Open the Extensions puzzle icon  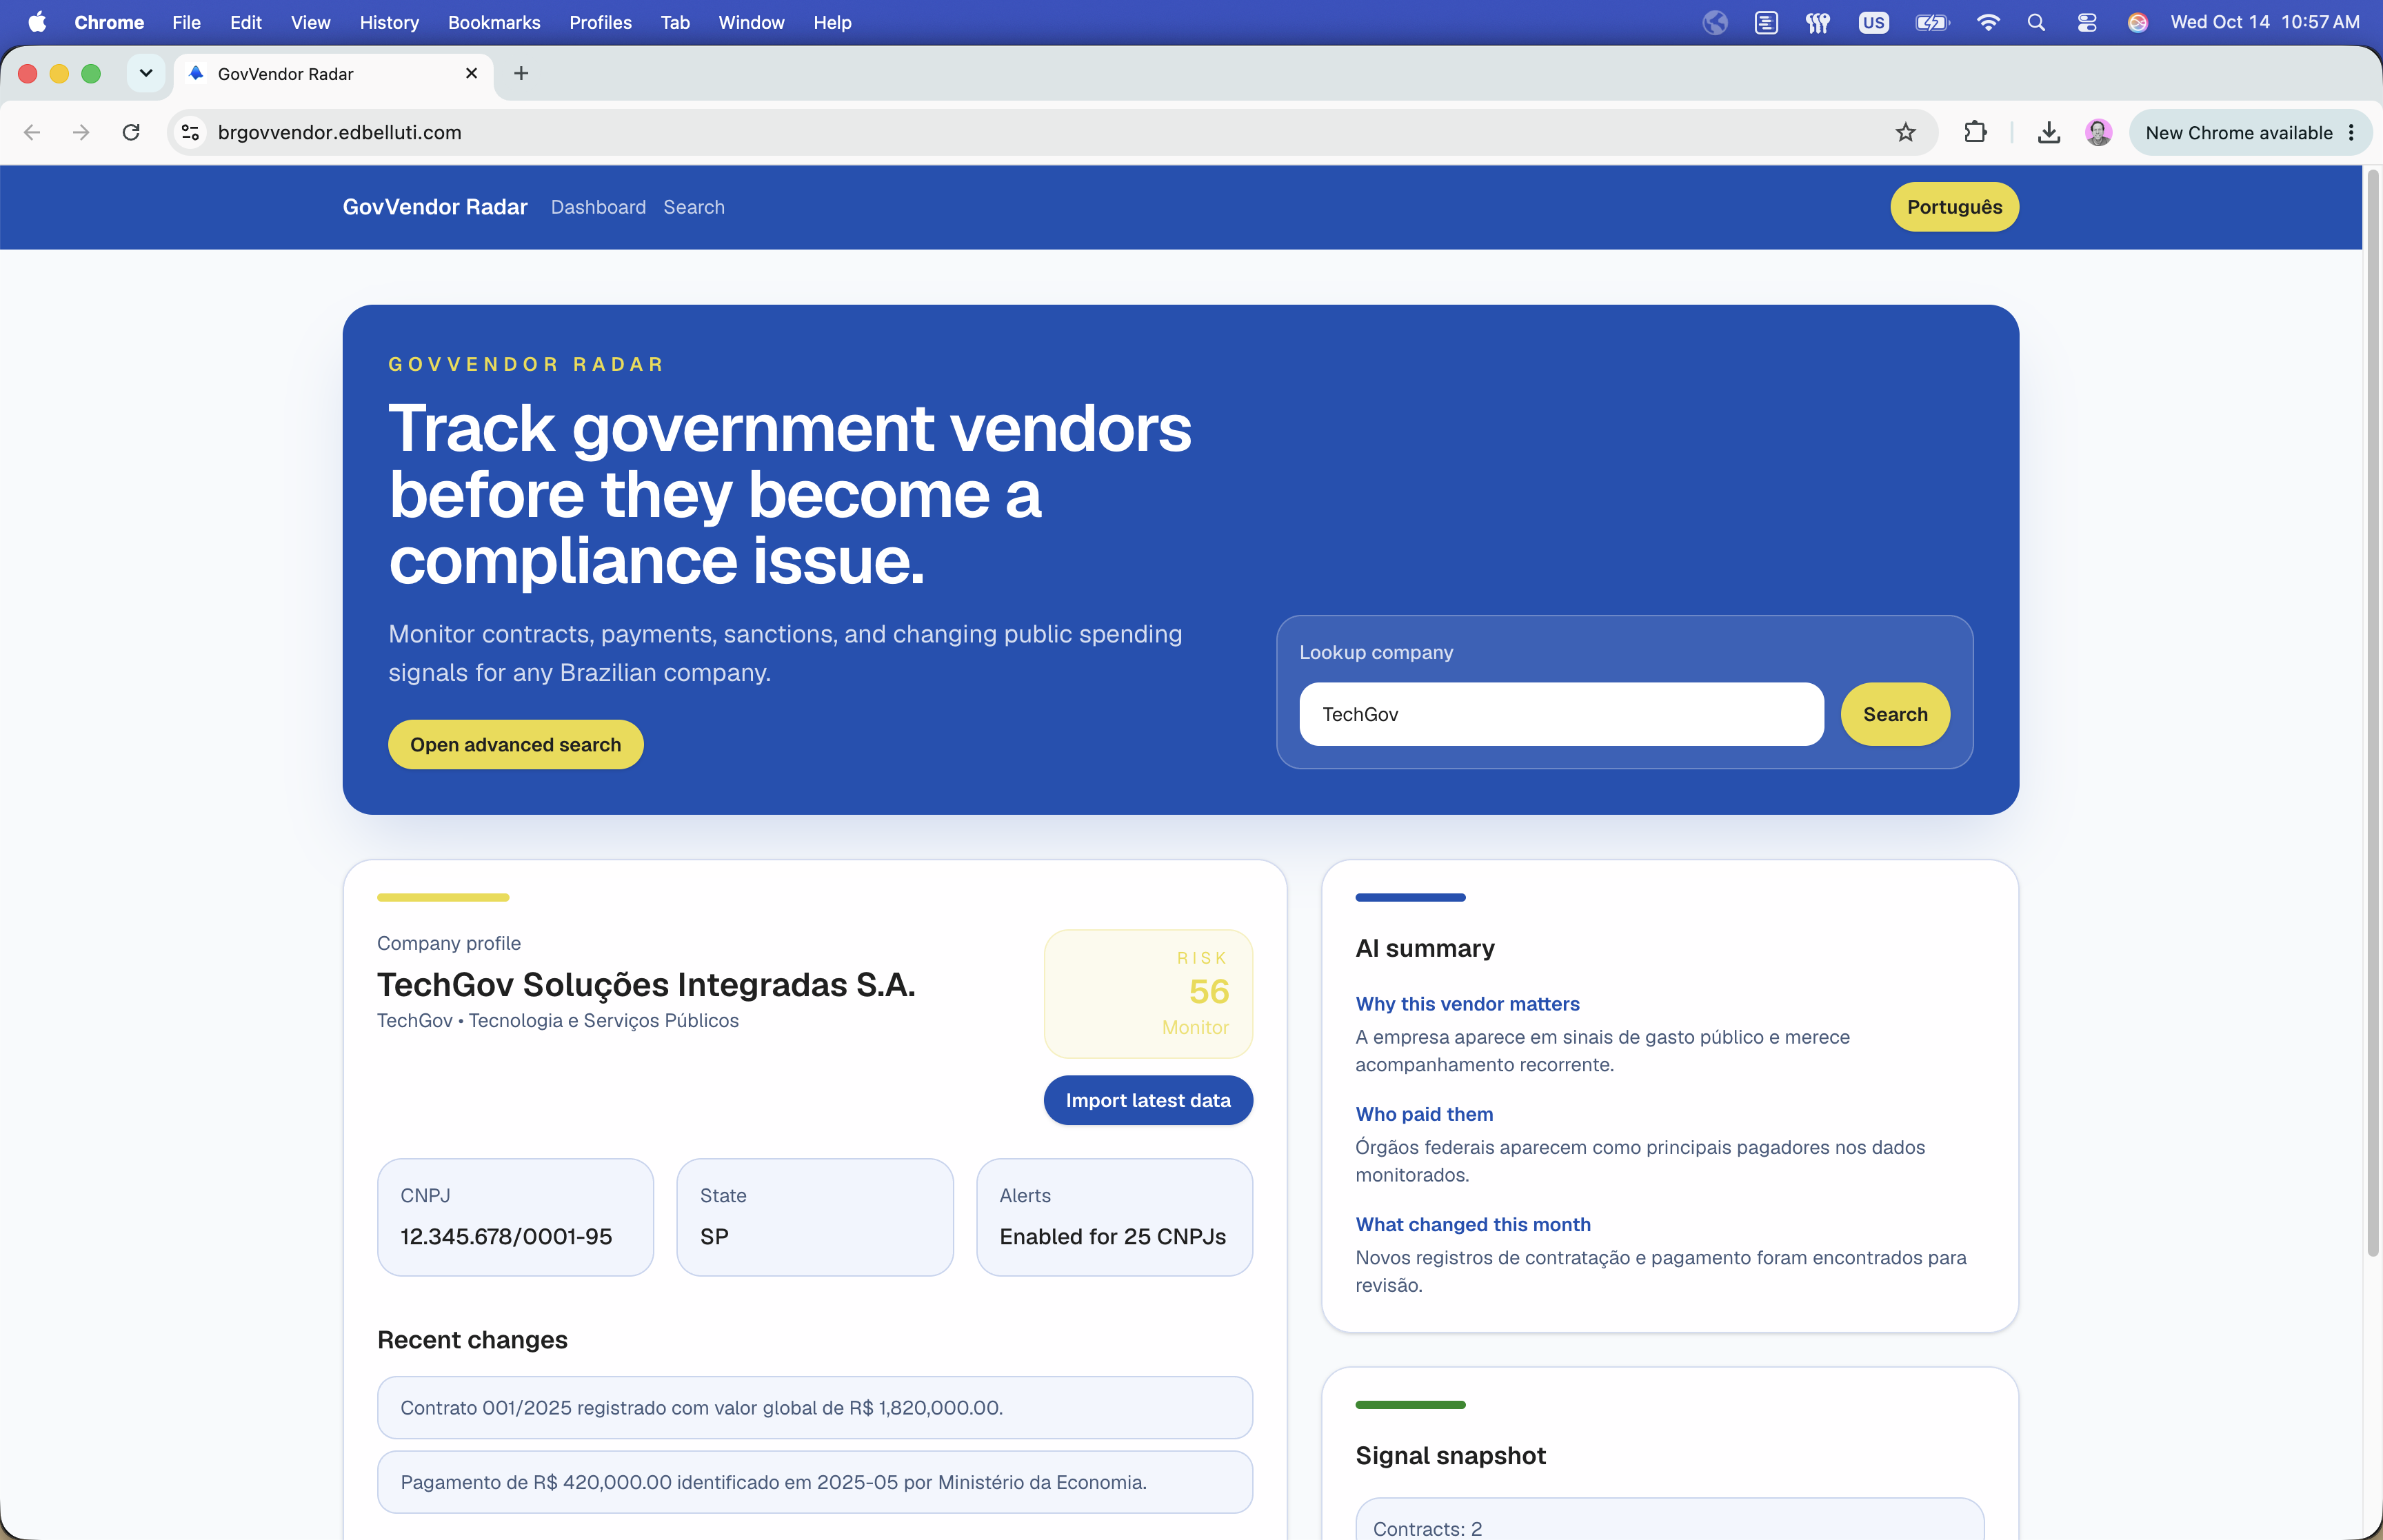tap(1975, 132)
